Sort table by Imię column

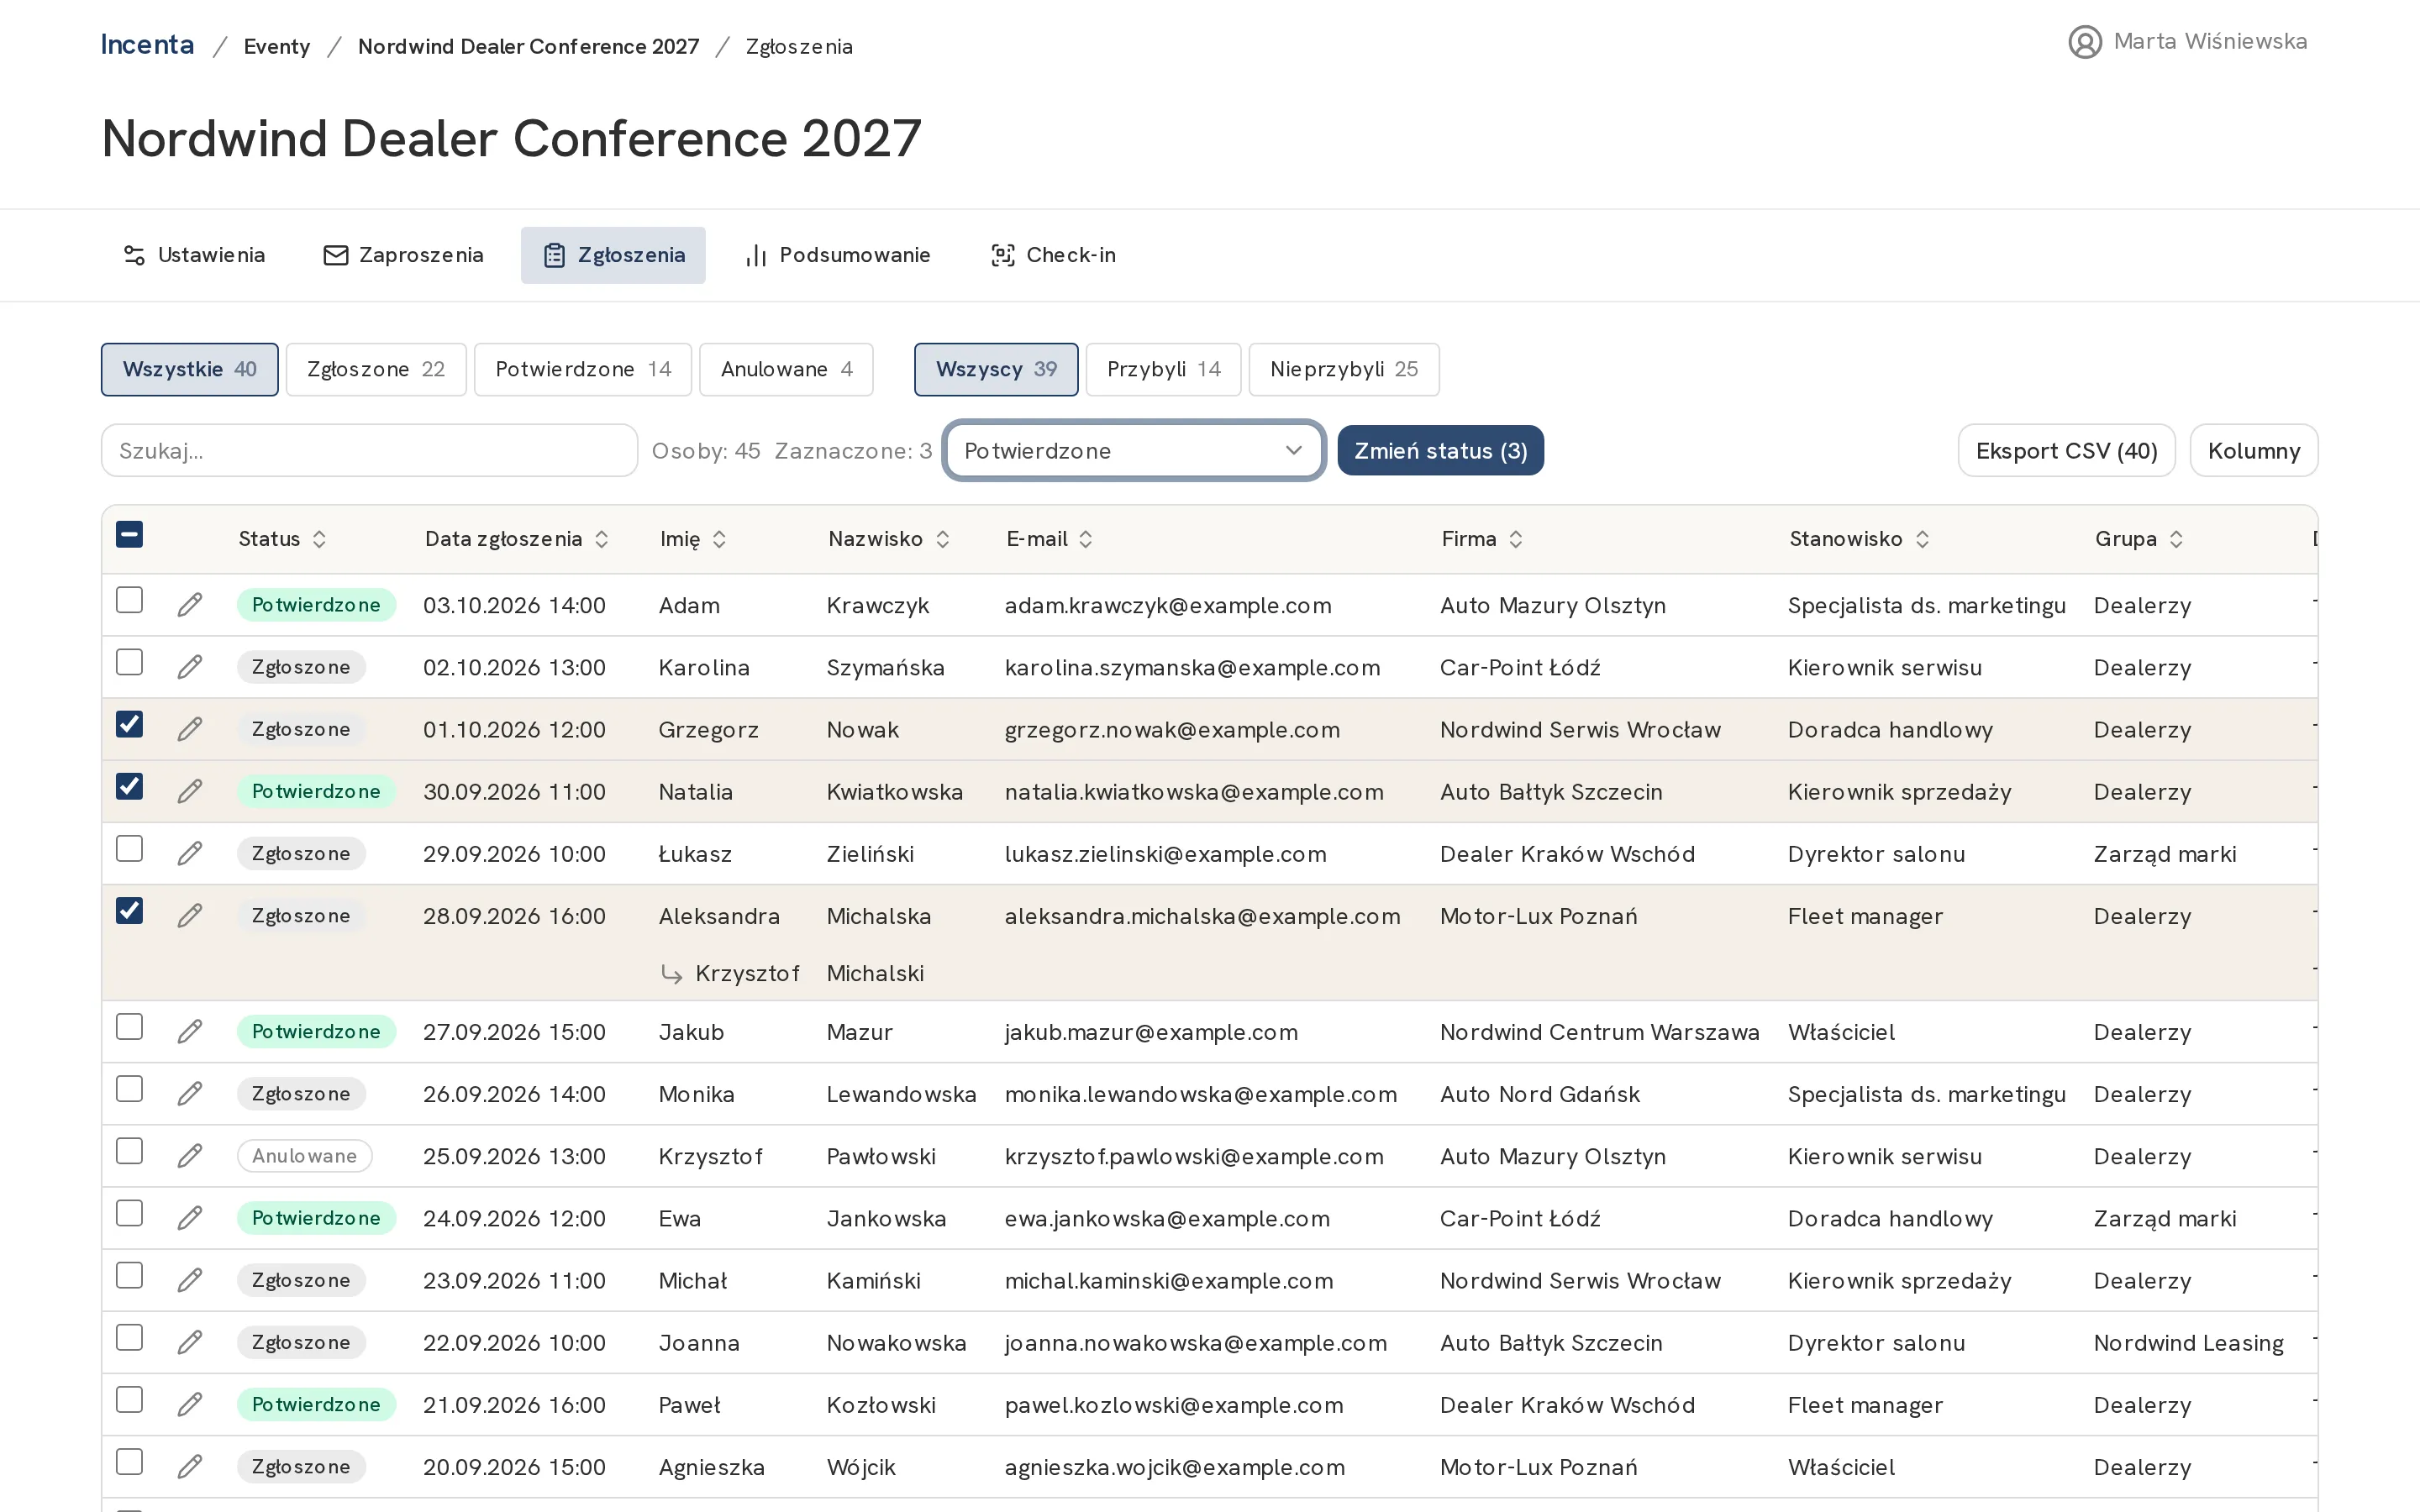pyautogui.click(x=693, y=539)
